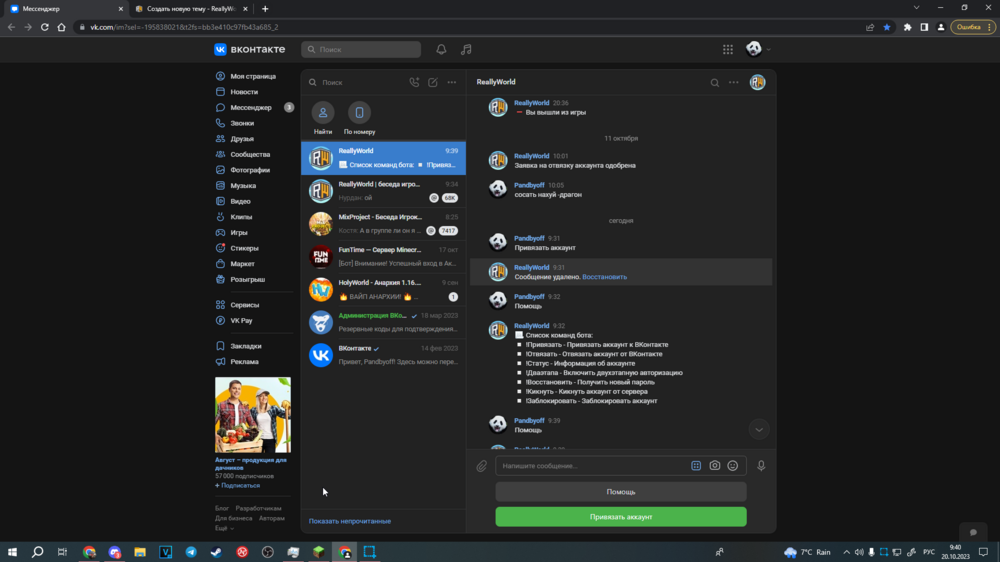Open ReallyWorld avatar in chat header
This screenshot has height=562, width=1000.
(x=758, y=82)
